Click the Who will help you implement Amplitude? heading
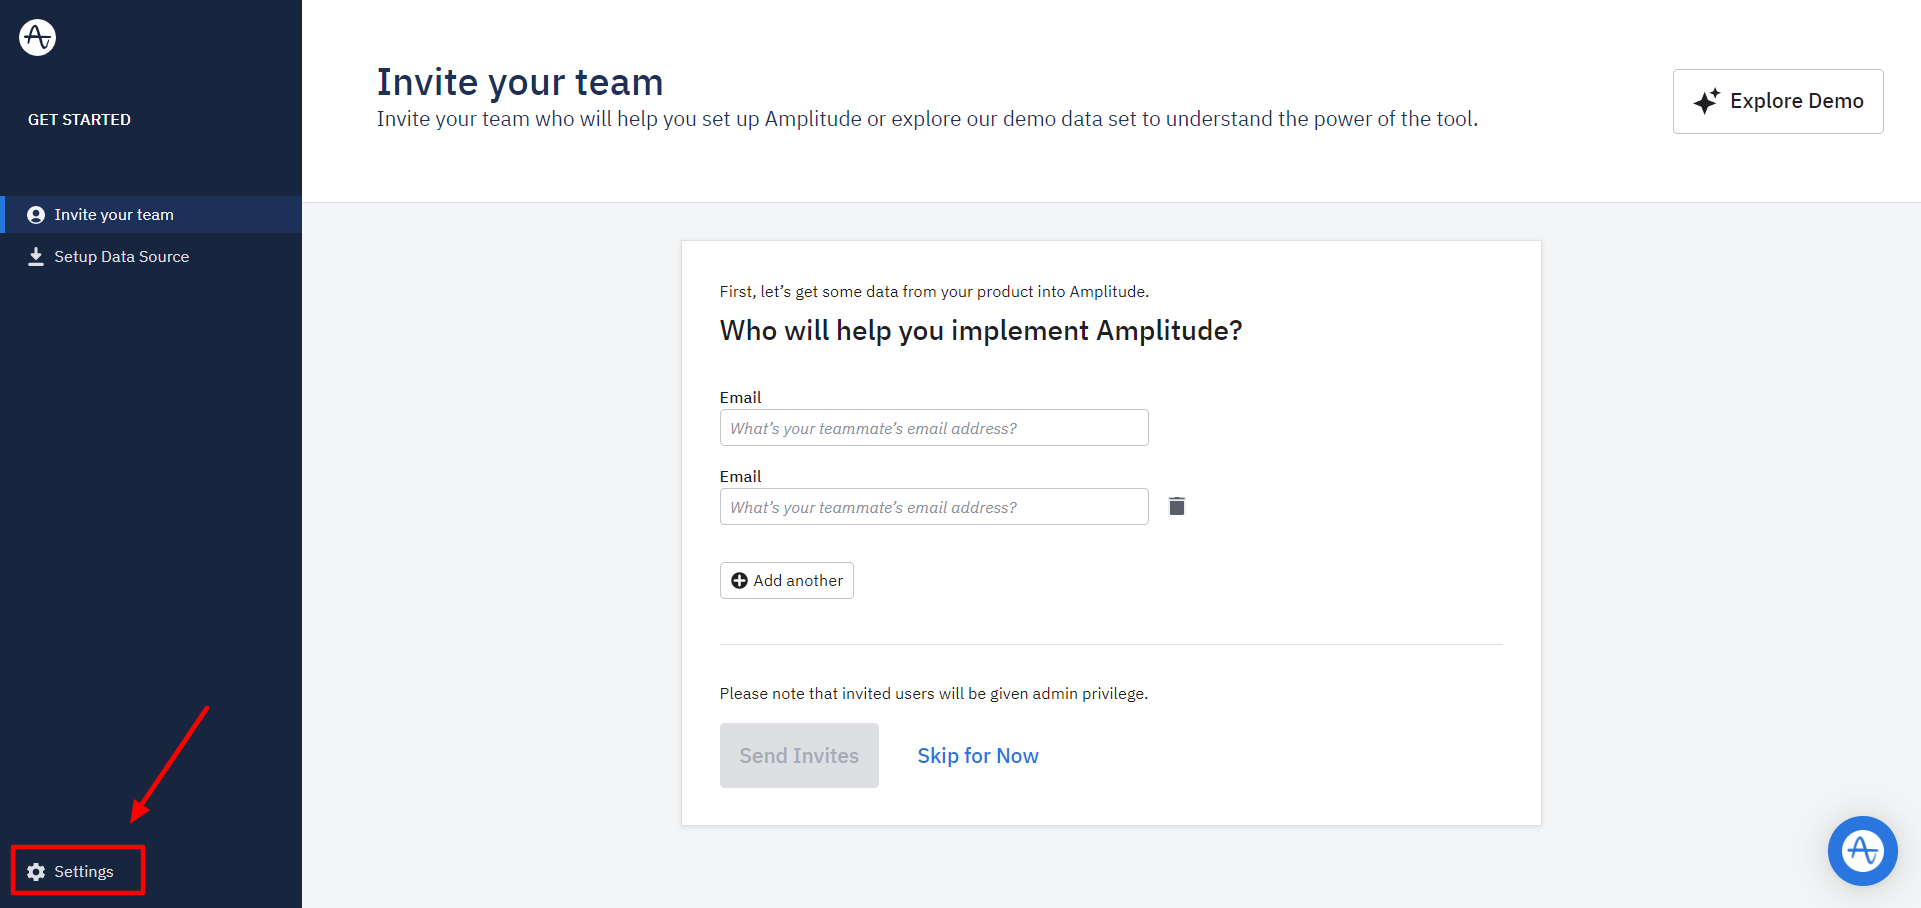Viewport: 1921px width, 908px height. tap(981, 331)
